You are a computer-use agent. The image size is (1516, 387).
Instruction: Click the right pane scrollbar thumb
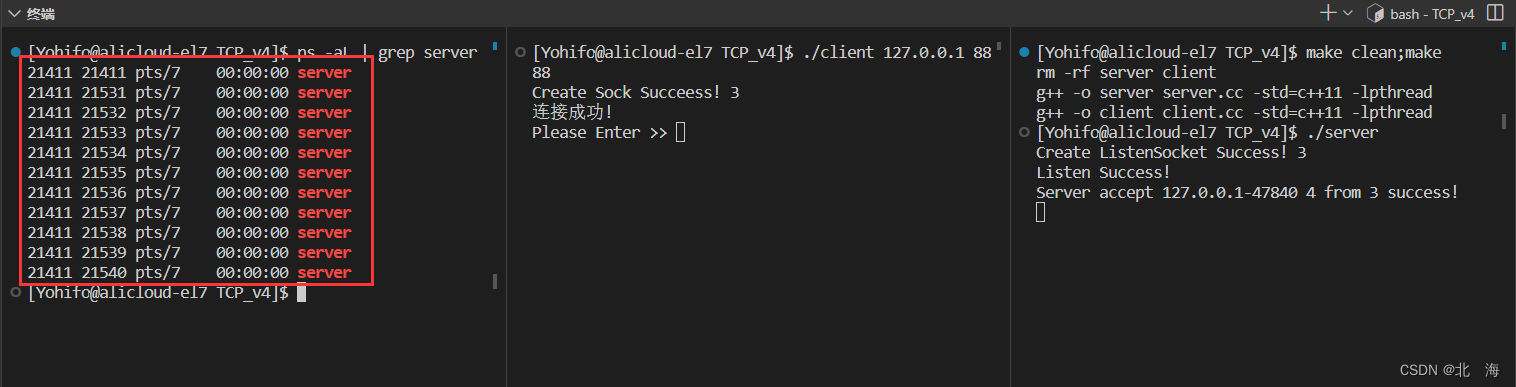[1503, 121]
